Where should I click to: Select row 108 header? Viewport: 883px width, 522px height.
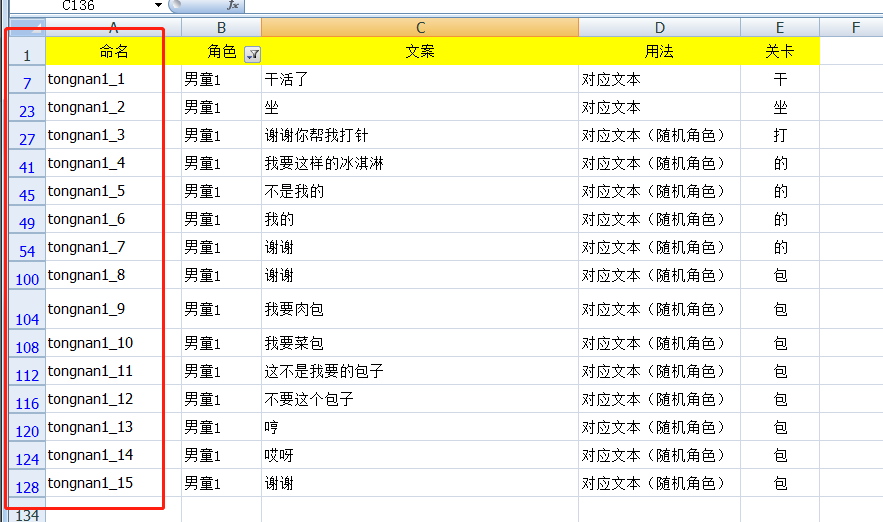(x=27, y=343)
